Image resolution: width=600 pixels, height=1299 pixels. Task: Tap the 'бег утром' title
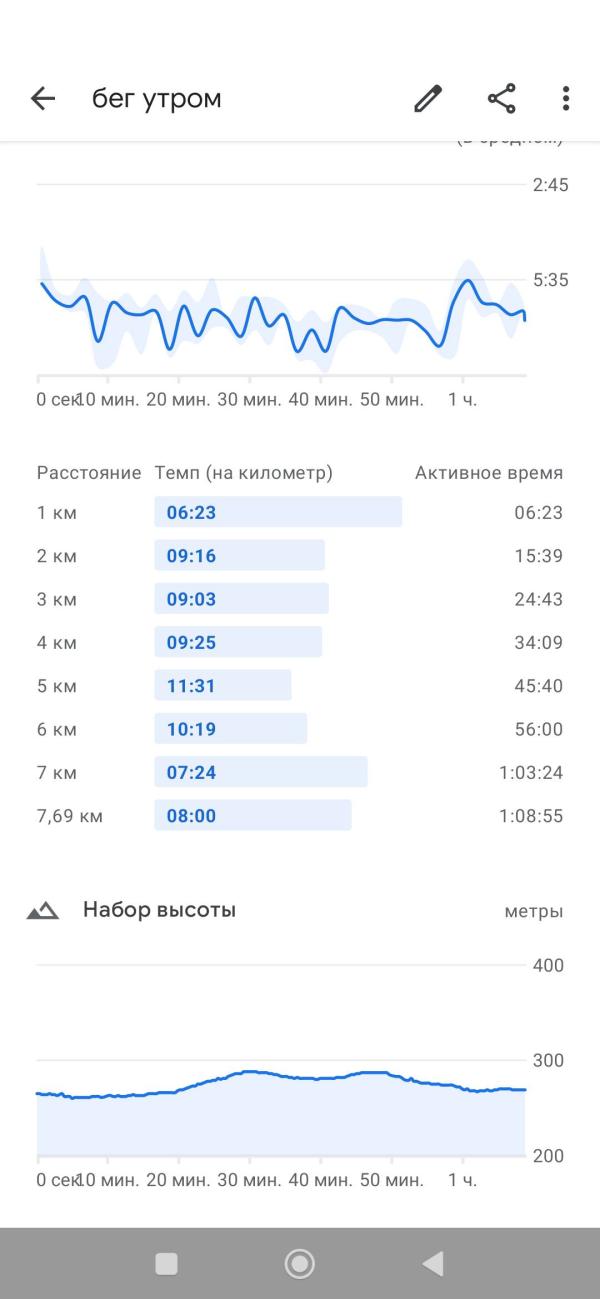click(x=157, y=98)
